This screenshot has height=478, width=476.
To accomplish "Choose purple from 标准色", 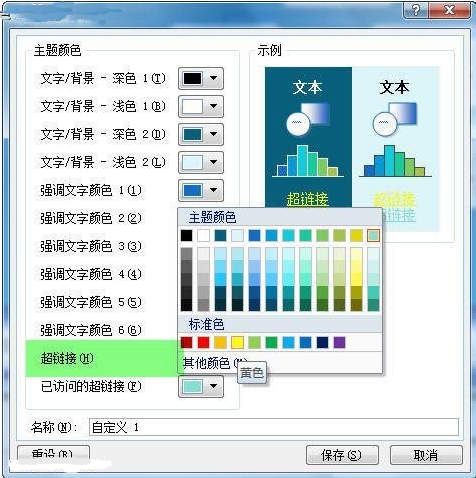I will [x=339, y=342].
